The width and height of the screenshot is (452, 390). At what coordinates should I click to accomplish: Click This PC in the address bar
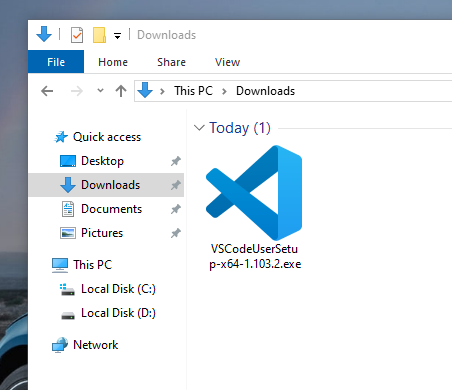pos(193,91)
